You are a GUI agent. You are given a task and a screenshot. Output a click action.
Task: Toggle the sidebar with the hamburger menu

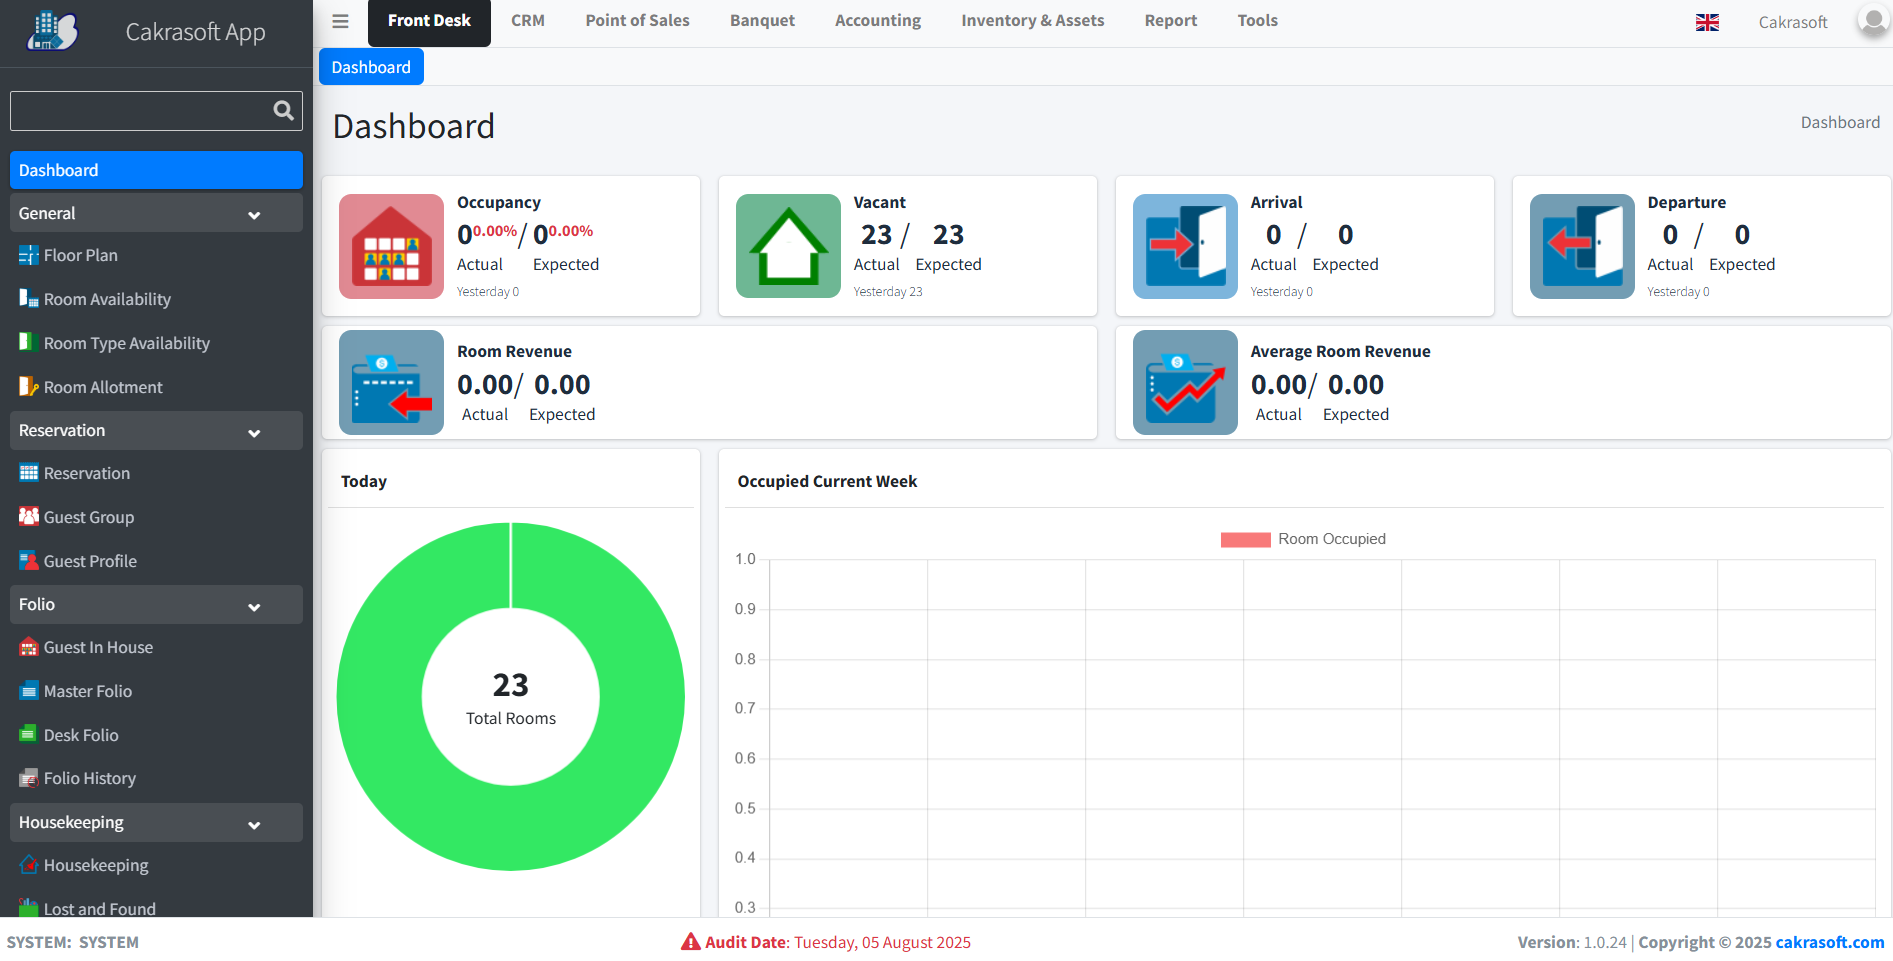tap(339, 20)
